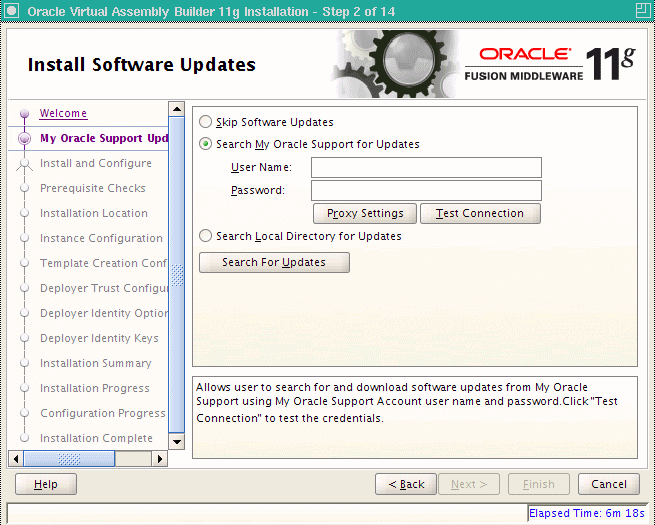Click the step list scroll right arrow
Viewport: 655px width, 525px height.
point(160,459)
